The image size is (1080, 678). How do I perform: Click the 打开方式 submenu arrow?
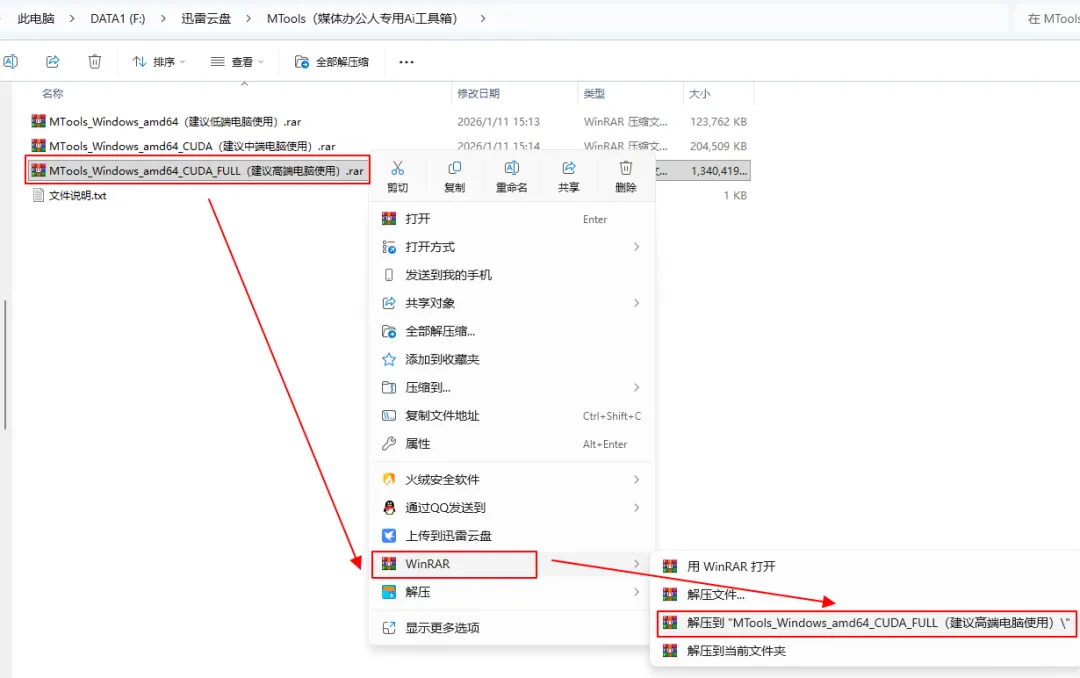click(x=636, y=247)
